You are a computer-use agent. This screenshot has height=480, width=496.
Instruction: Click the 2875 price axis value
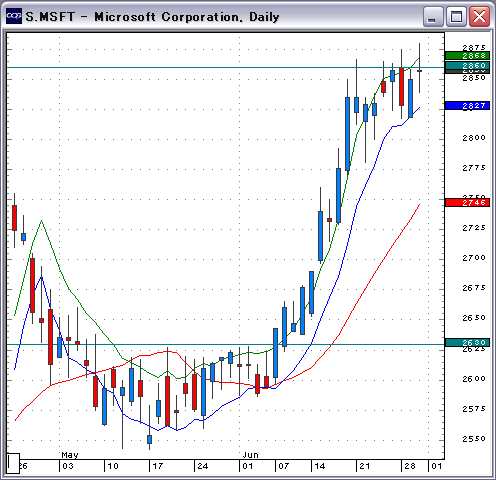[474, 47]
